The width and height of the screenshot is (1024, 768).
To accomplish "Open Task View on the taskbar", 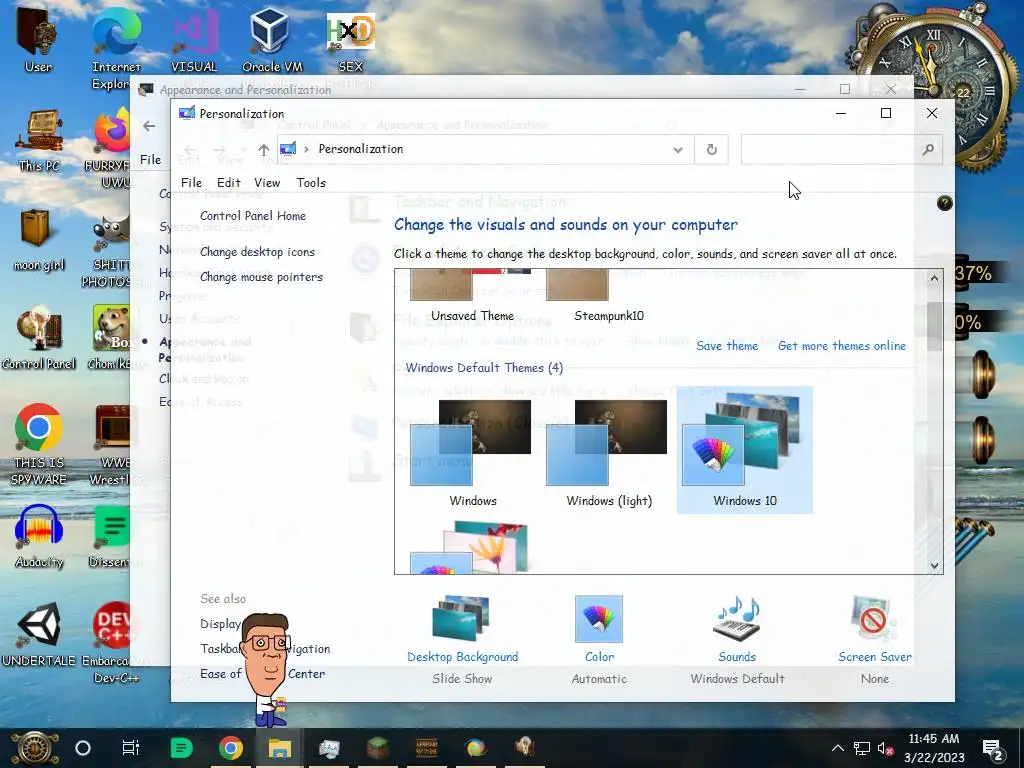I will click(x=131, y=748).
